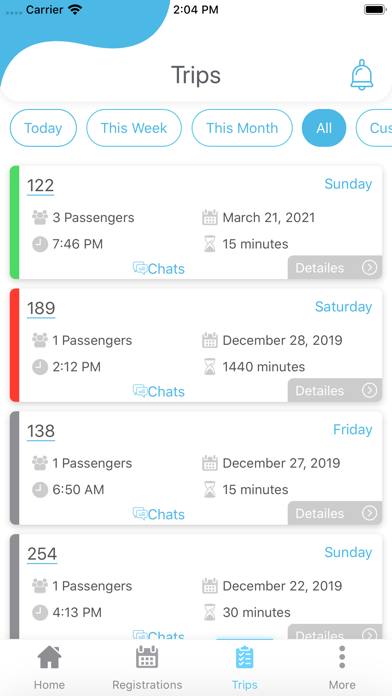Select the This Month filter

click(242, 128)
